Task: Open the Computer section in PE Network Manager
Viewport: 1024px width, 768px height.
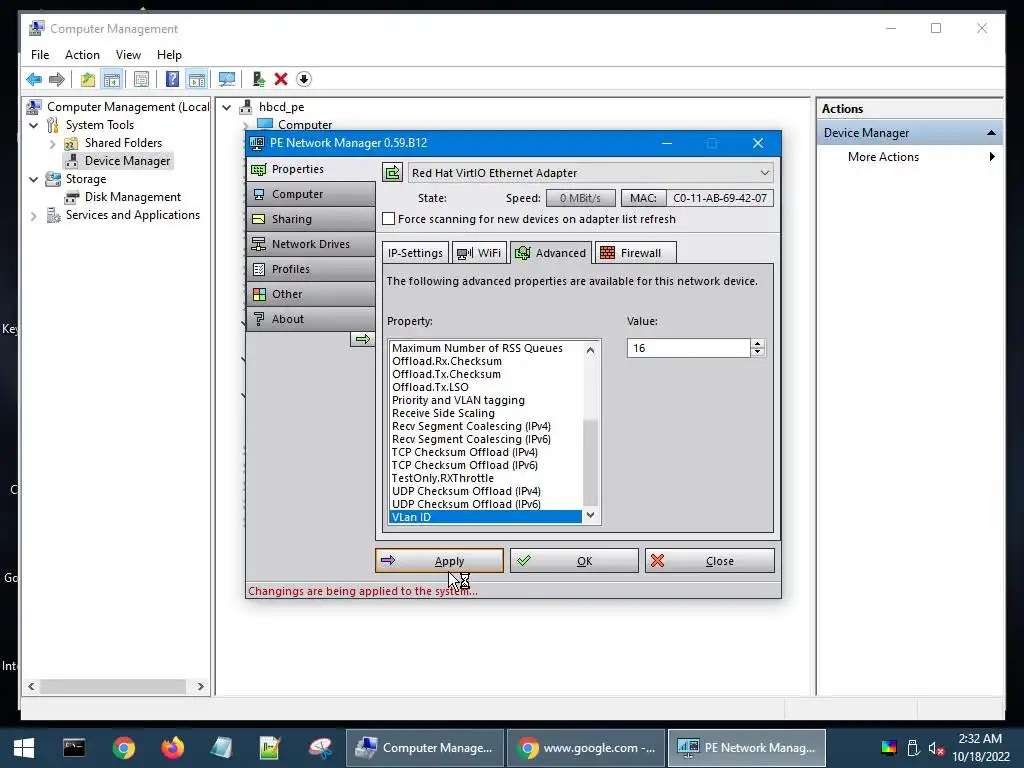Action: (311, 194)
